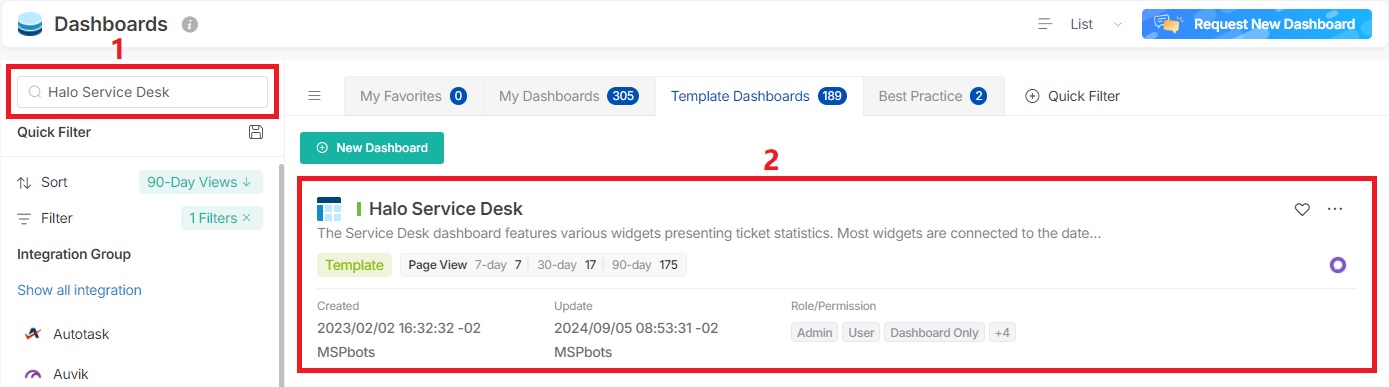Open the 90-Day Views sort dropdown
Screen dimensions: 1389x387
coord(200,182)
